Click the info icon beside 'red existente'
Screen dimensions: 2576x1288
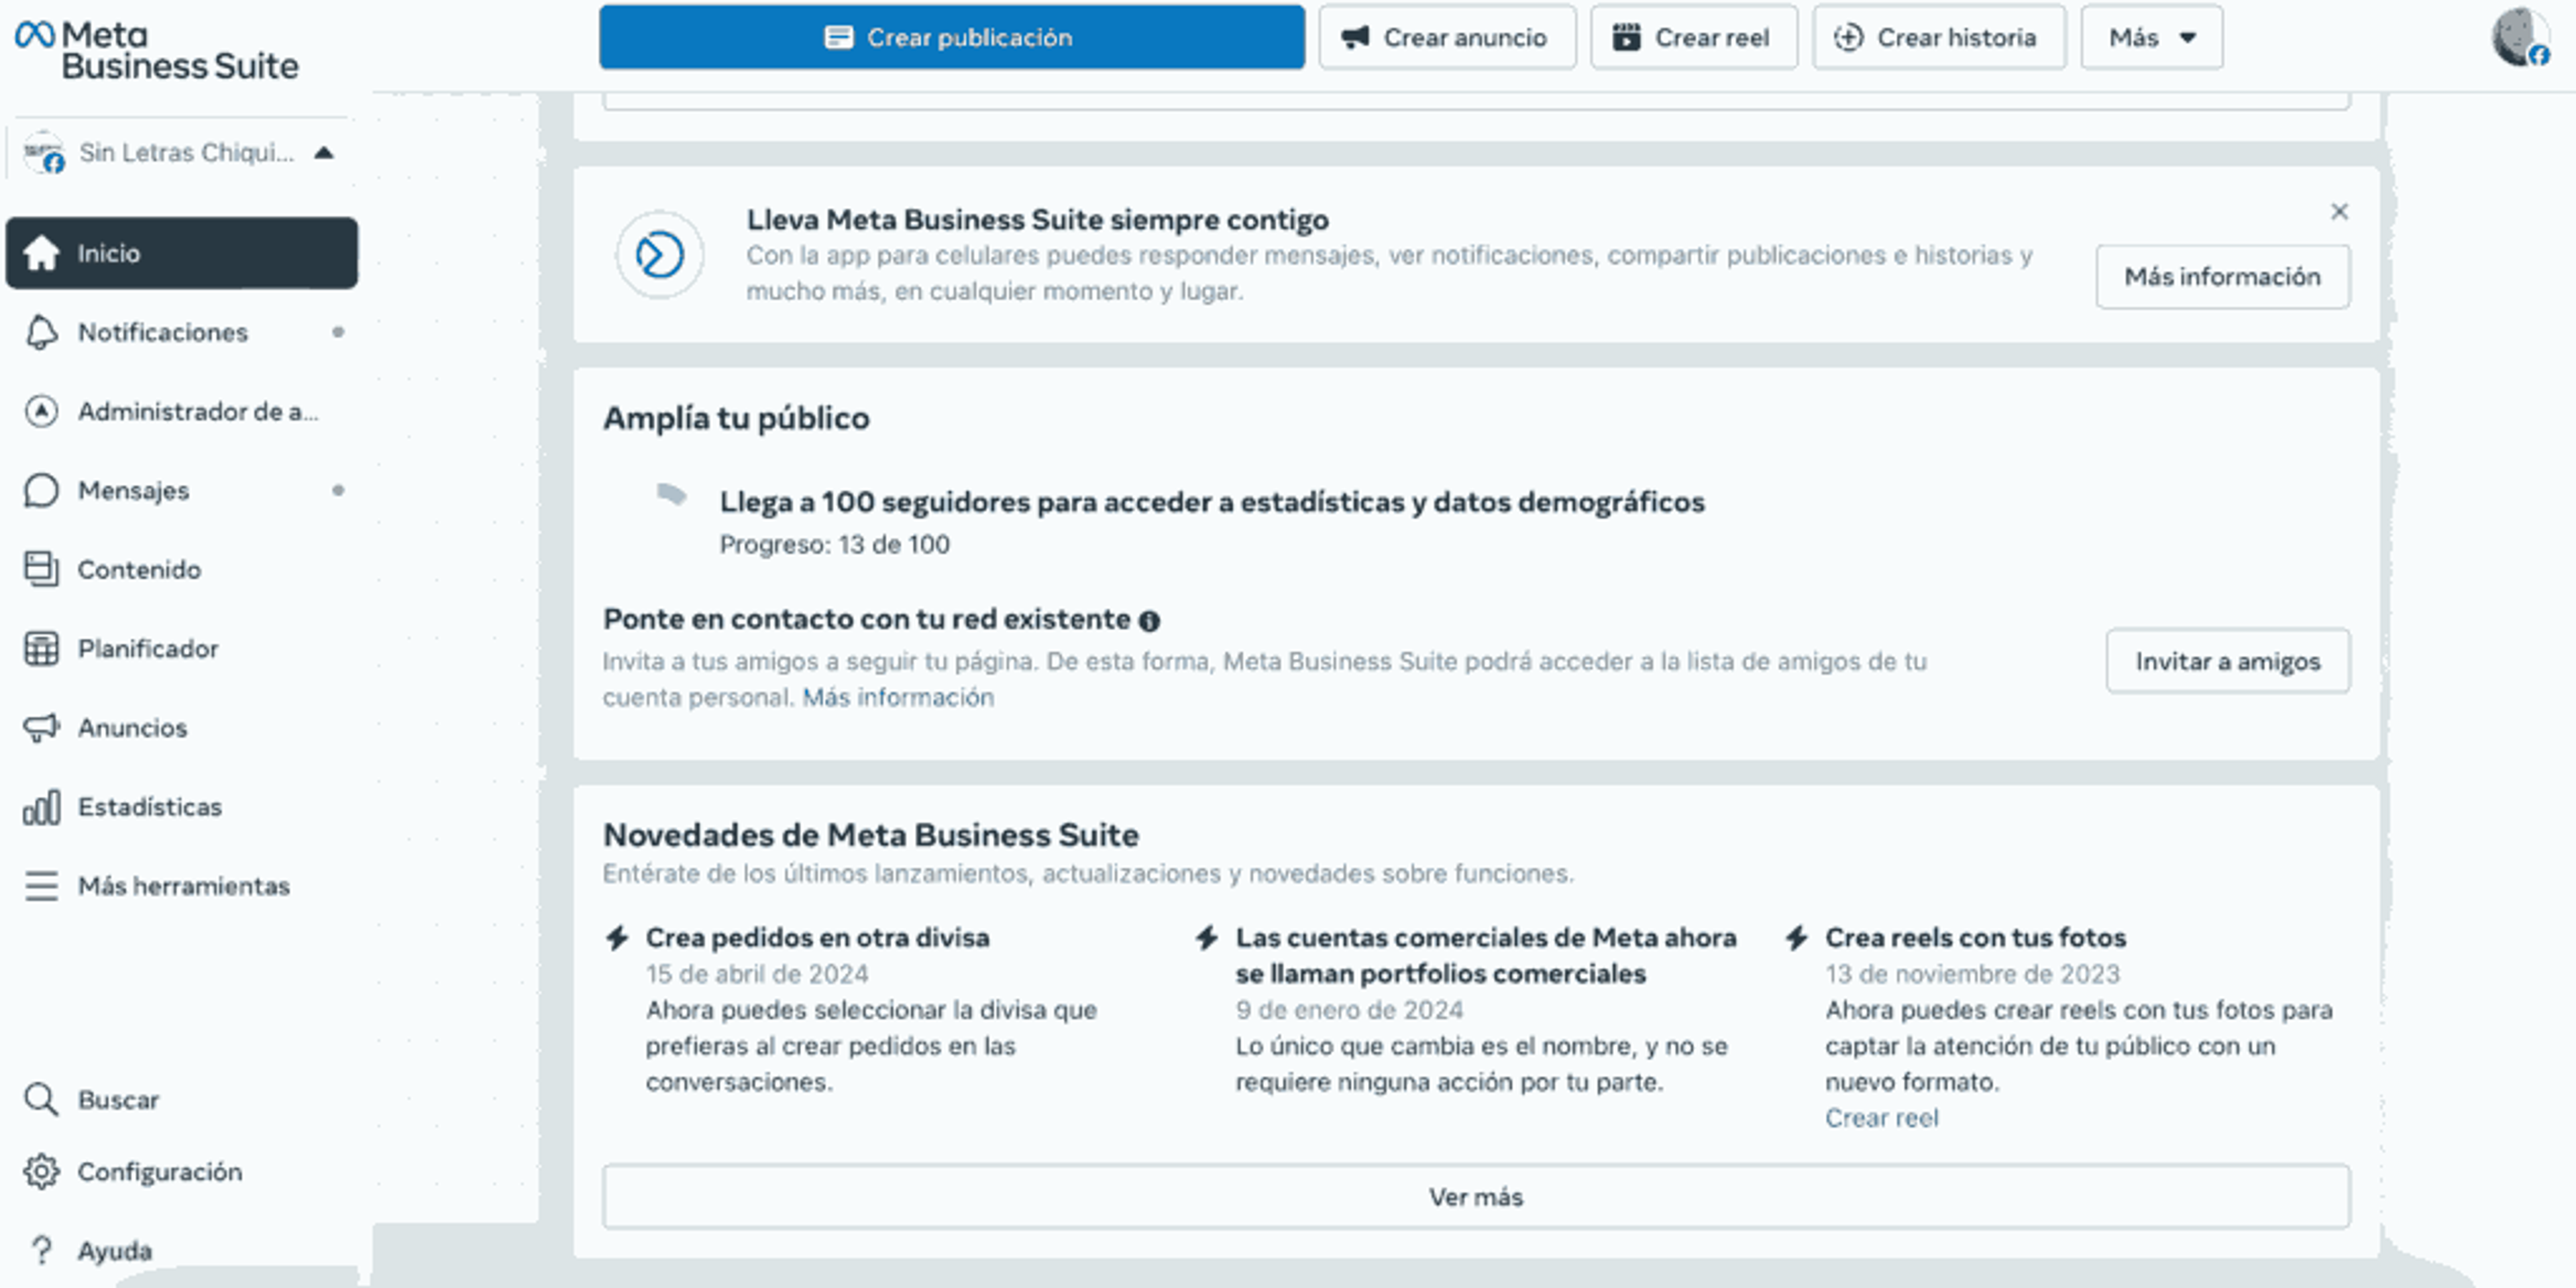pyautogui.click(x=1150, y=621)
